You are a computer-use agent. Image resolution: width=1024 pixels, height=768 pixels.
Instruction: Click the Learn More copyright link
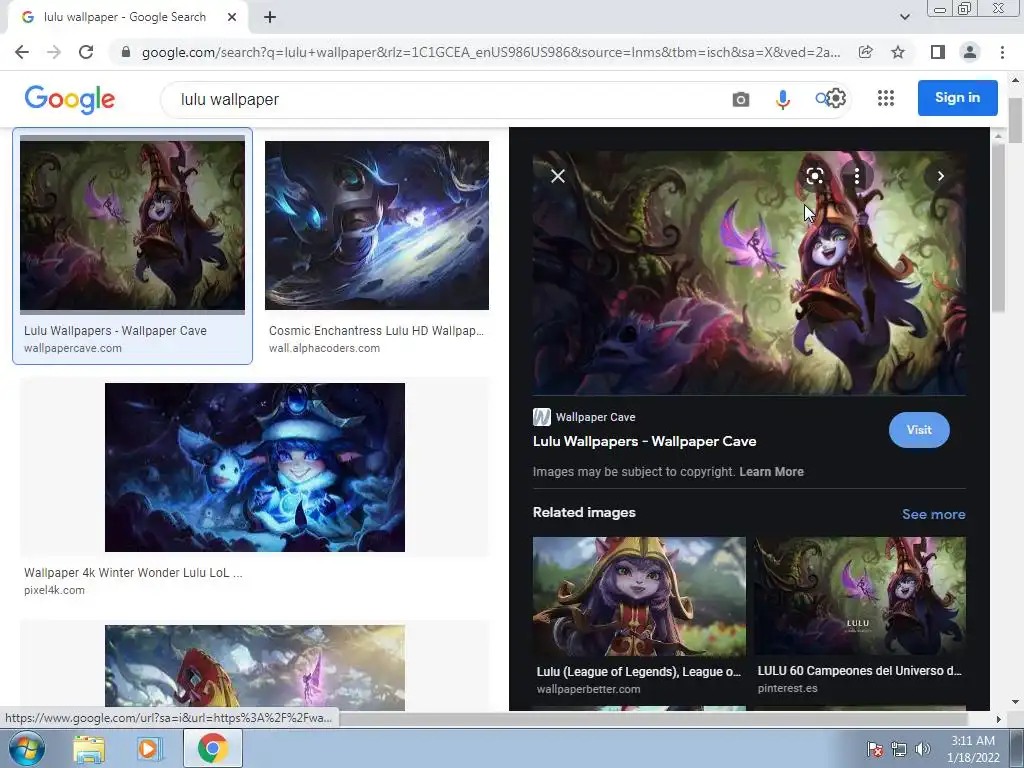click(771, 472)
